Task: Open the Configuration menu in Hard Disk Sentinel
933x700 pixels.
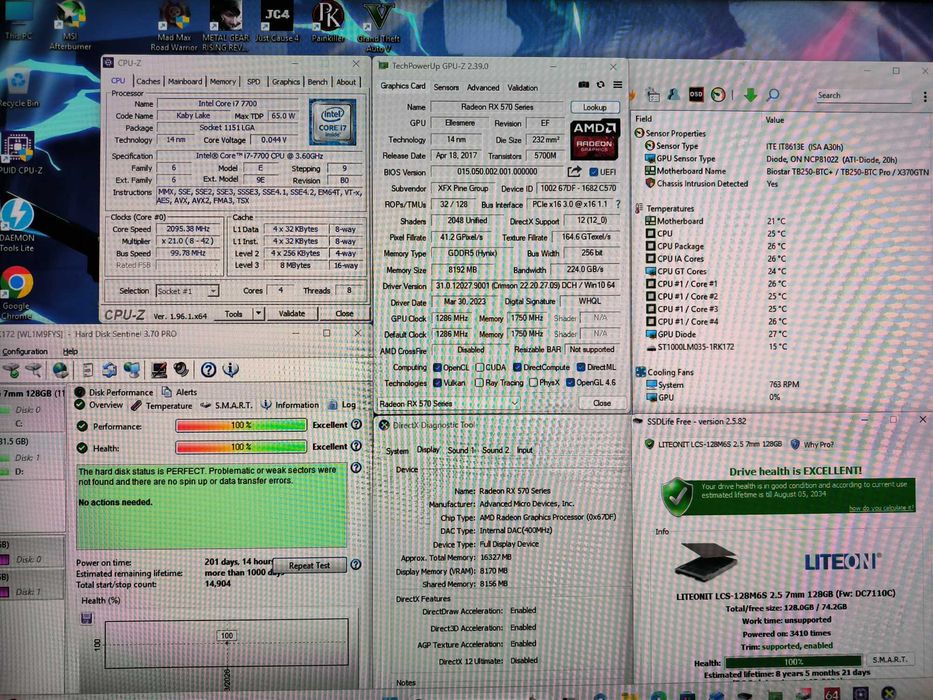Action: coord(24,351)
